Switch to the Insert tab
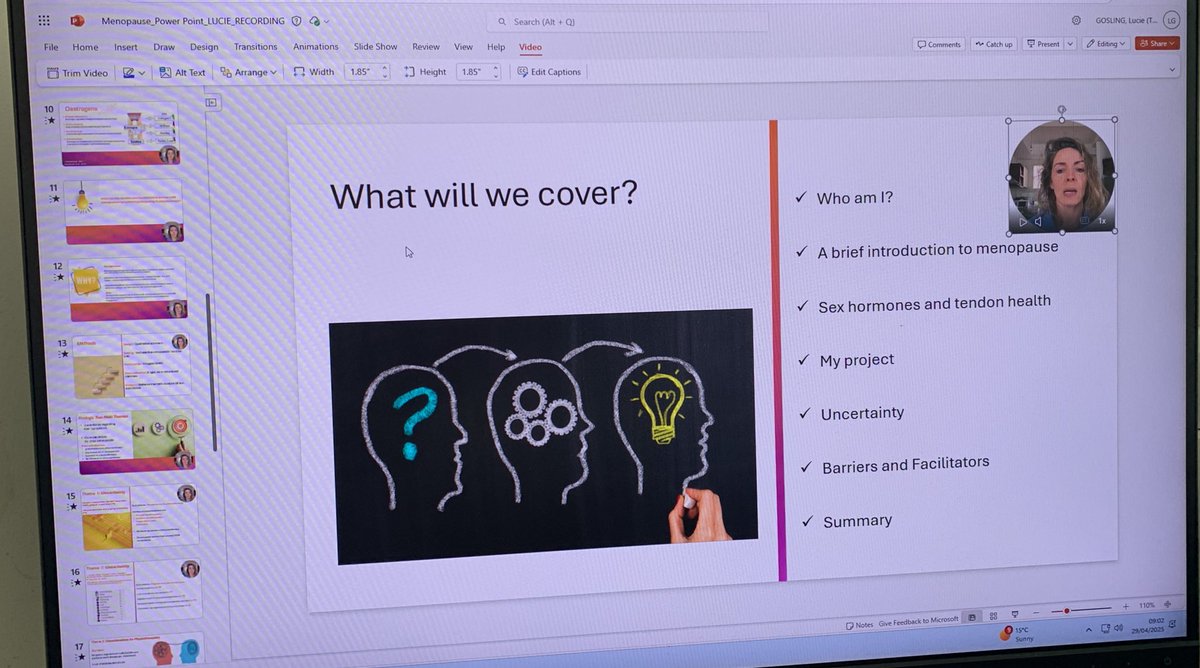This screenshot has width=1200, height=668. pyautogui.click(x=126, y=47)
